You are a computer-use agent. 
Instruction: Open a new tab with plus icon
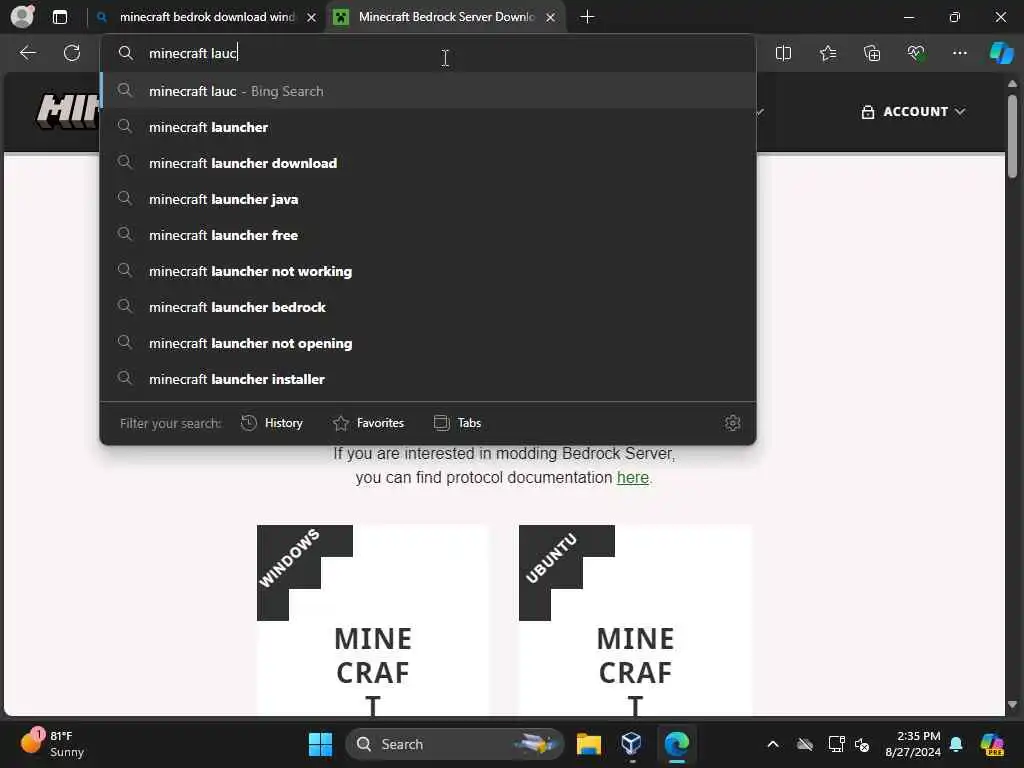[587, 17]
